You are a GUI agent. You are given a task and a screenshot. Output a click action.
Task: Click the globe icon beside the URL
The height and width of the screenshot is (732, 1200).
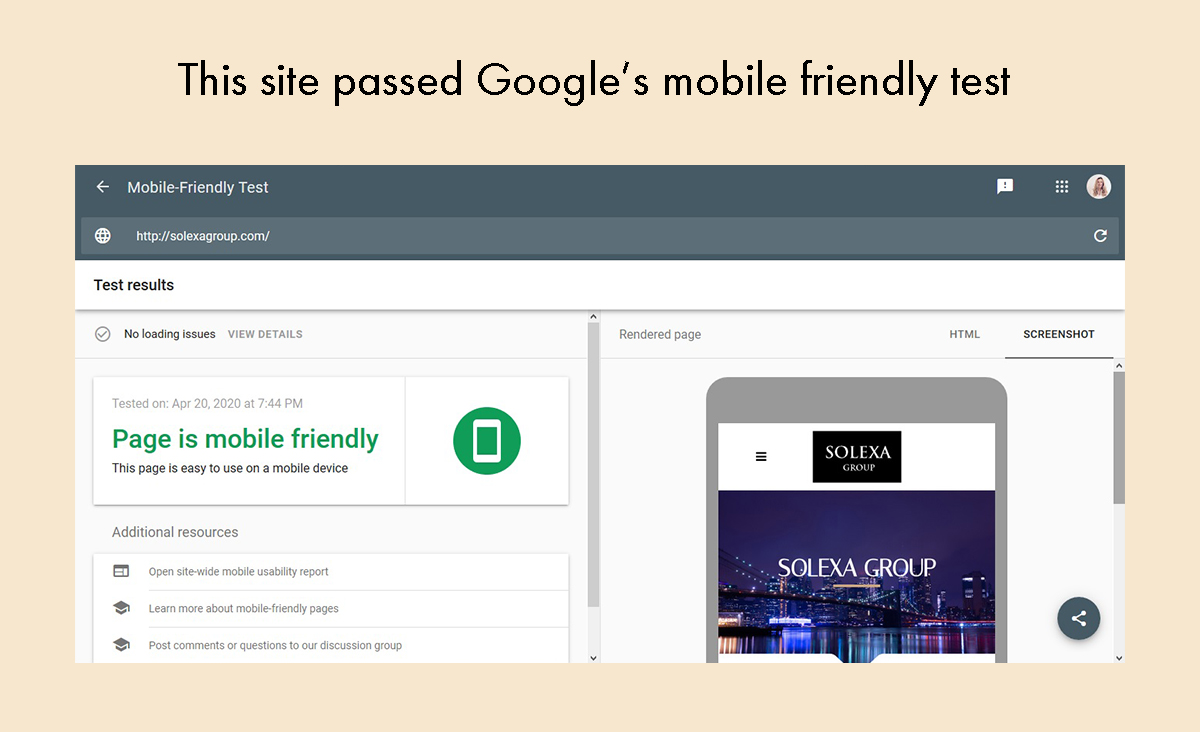[103, 236]
